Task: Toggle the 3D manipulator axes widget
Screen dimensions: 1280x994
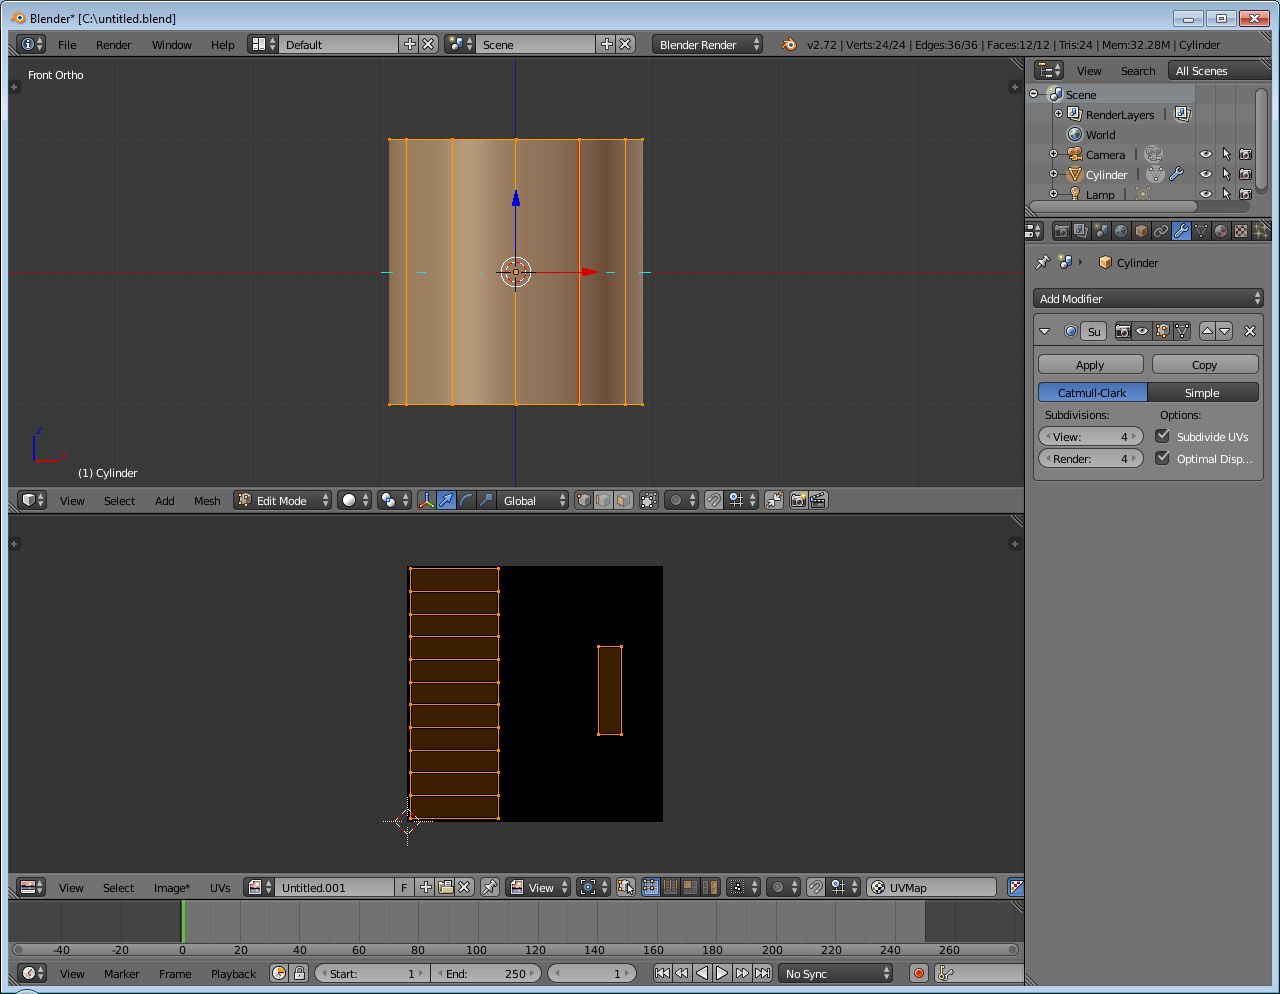Action: 426,500
